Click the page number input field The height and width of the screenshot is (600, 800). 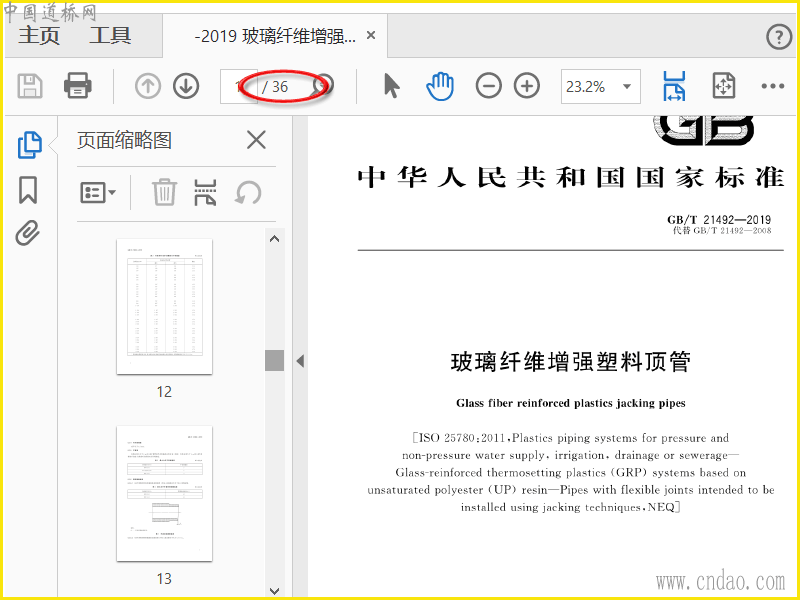[239, 87]
